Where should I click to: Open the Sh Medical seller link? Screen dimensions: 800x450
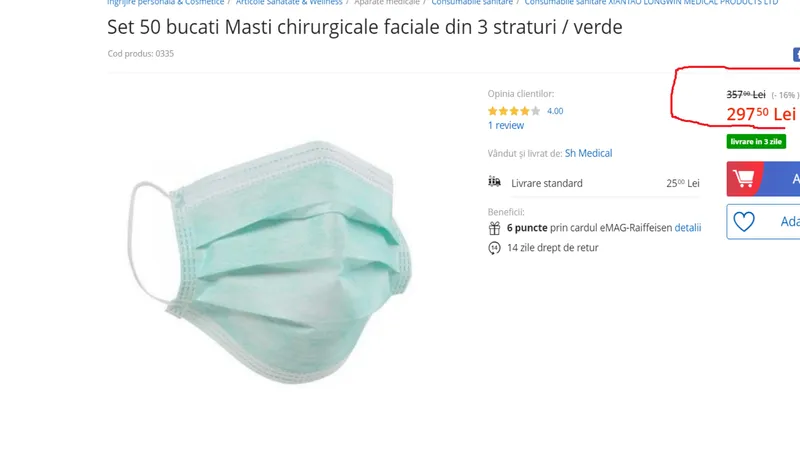588,153
